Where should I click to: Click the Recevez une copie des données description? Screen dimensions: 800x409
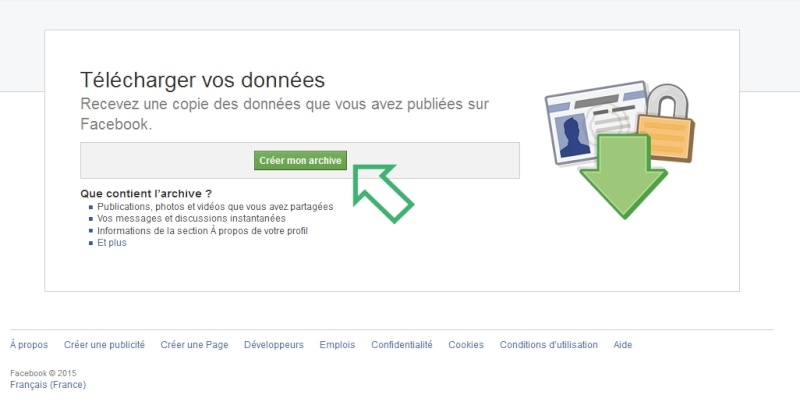[x=285, y=114]
